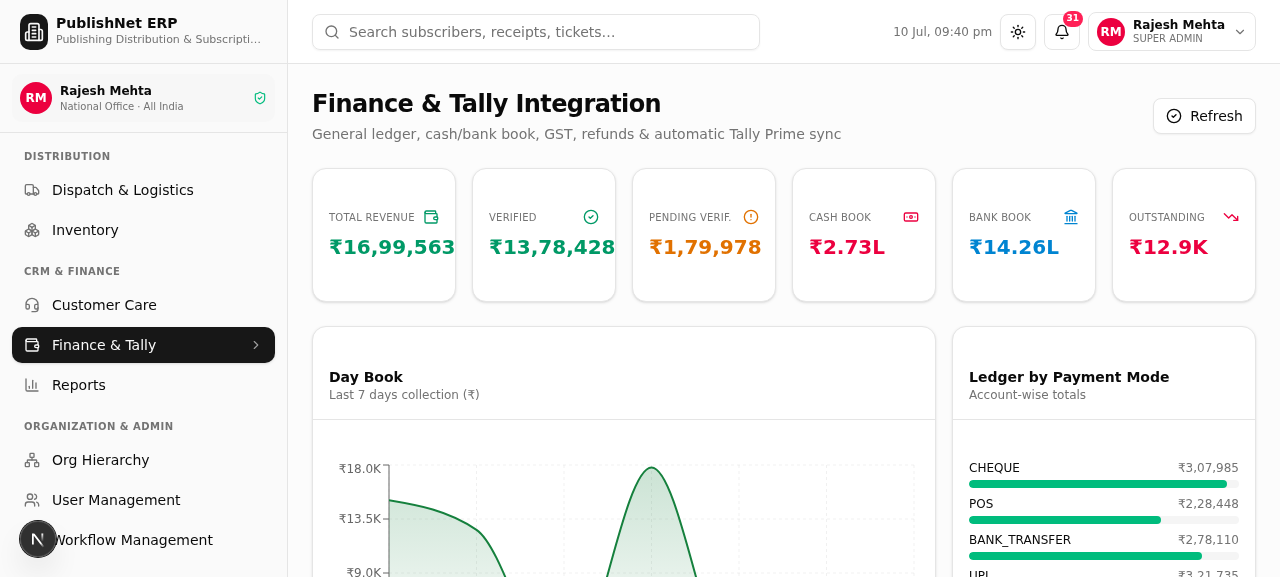The width and height of the screenshot is (1280, 577).
Task: Click the ₹18.0K axis label
Action: [x=360, y=469]
